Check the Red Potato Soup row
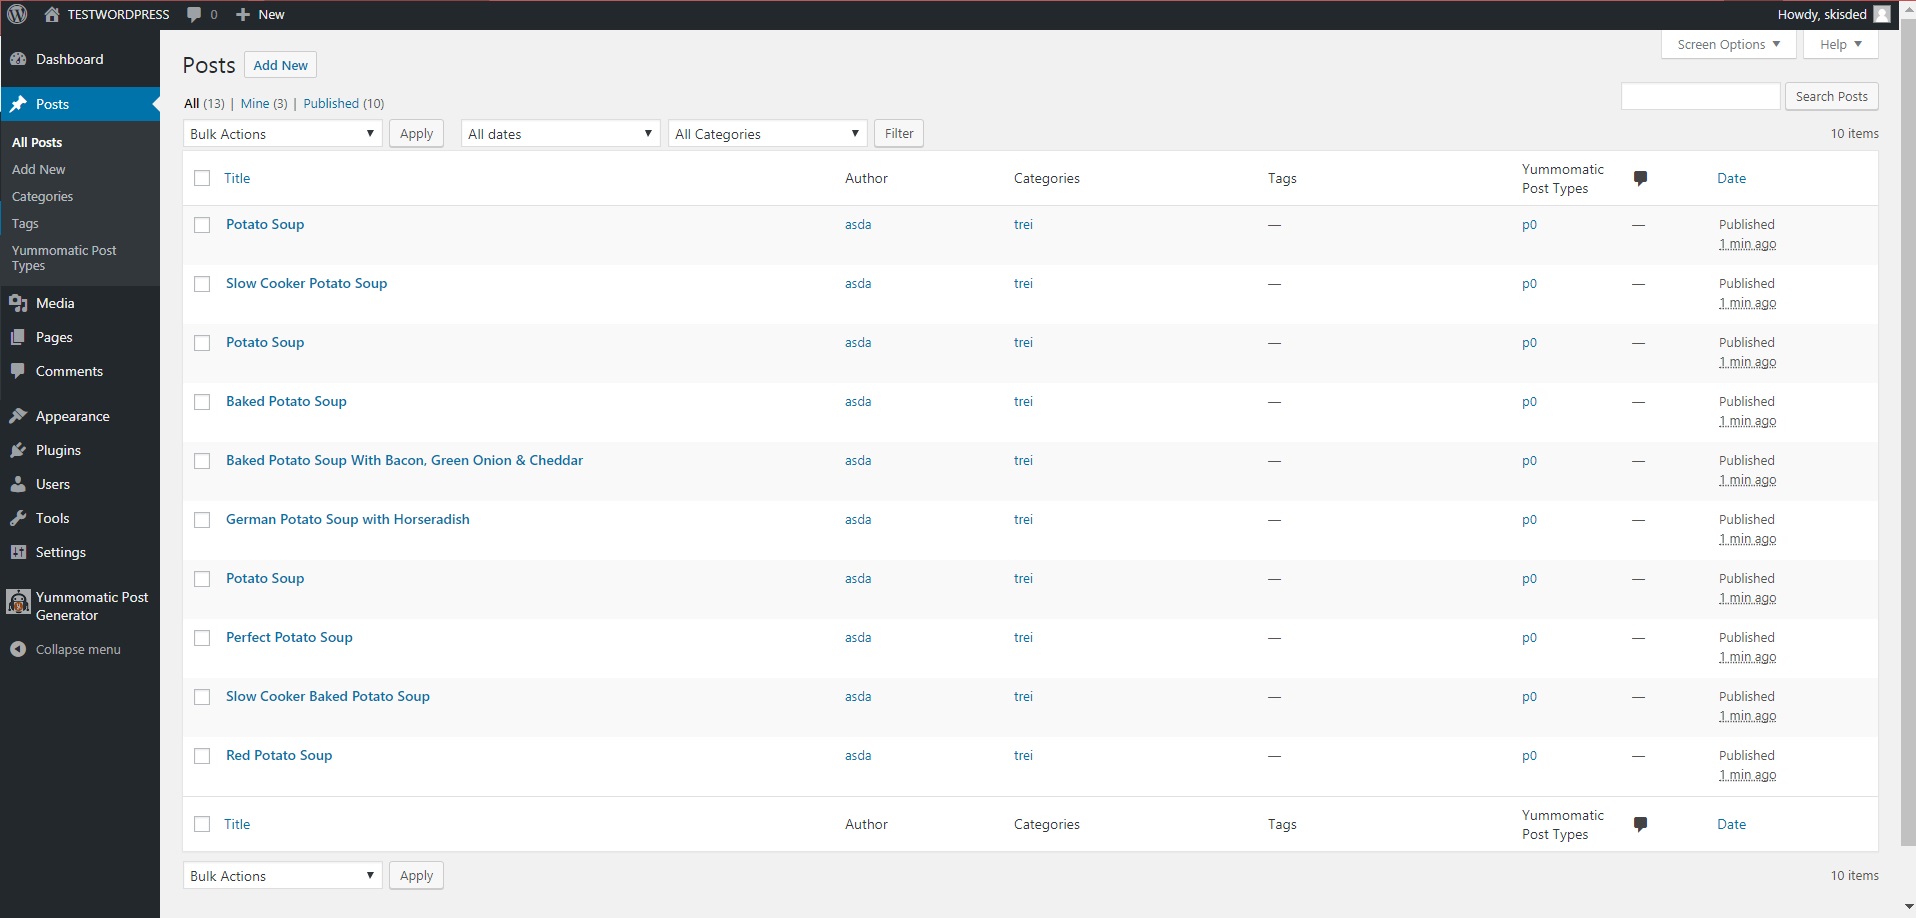The height and width of the screenshot is (918, 1916). (202, 756)
